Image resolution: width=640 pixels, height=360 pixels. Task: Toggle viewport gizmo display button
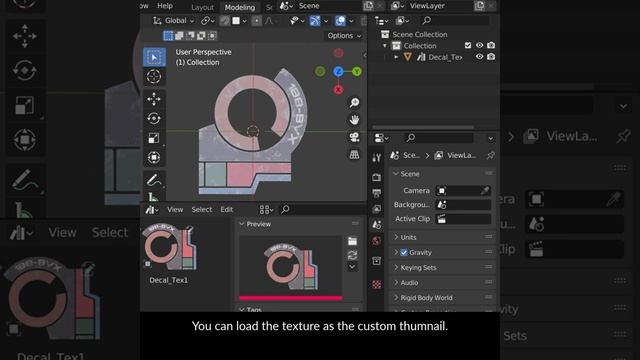coord(315,21)
